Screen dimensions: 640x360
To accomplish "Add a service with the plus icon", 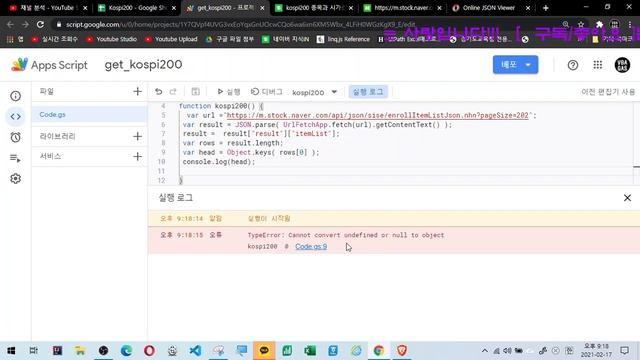I will (138, 156).
